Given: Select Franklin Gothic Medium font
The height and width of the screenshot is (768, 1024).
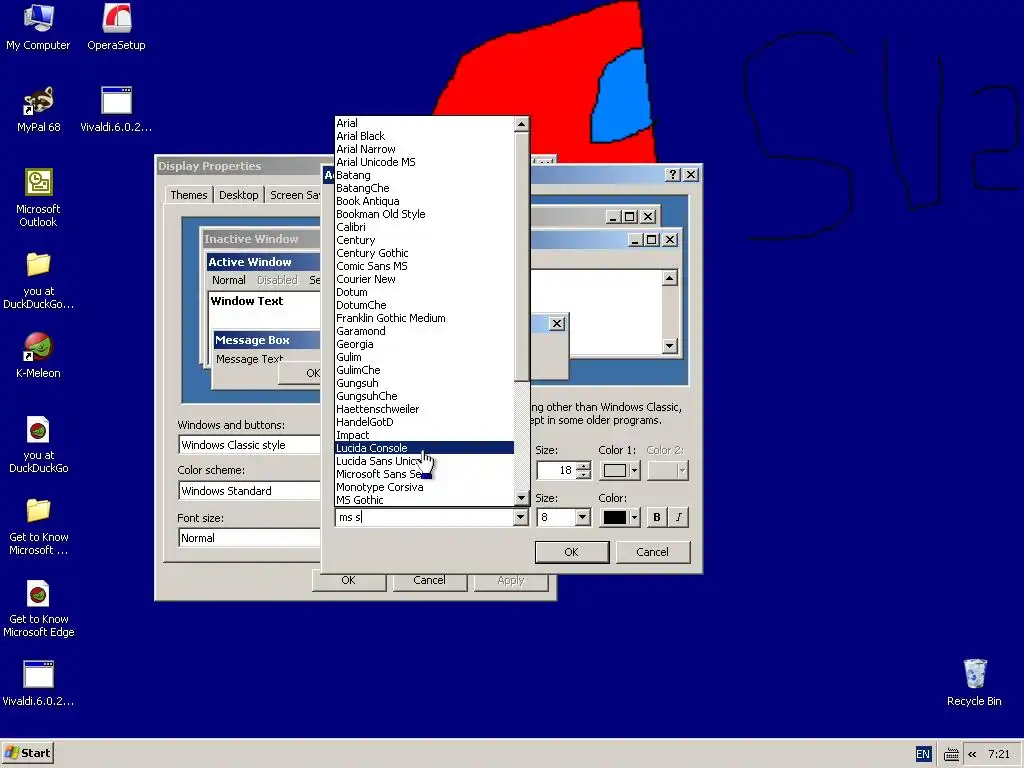Looking at the screenshot, I should 424,318.
